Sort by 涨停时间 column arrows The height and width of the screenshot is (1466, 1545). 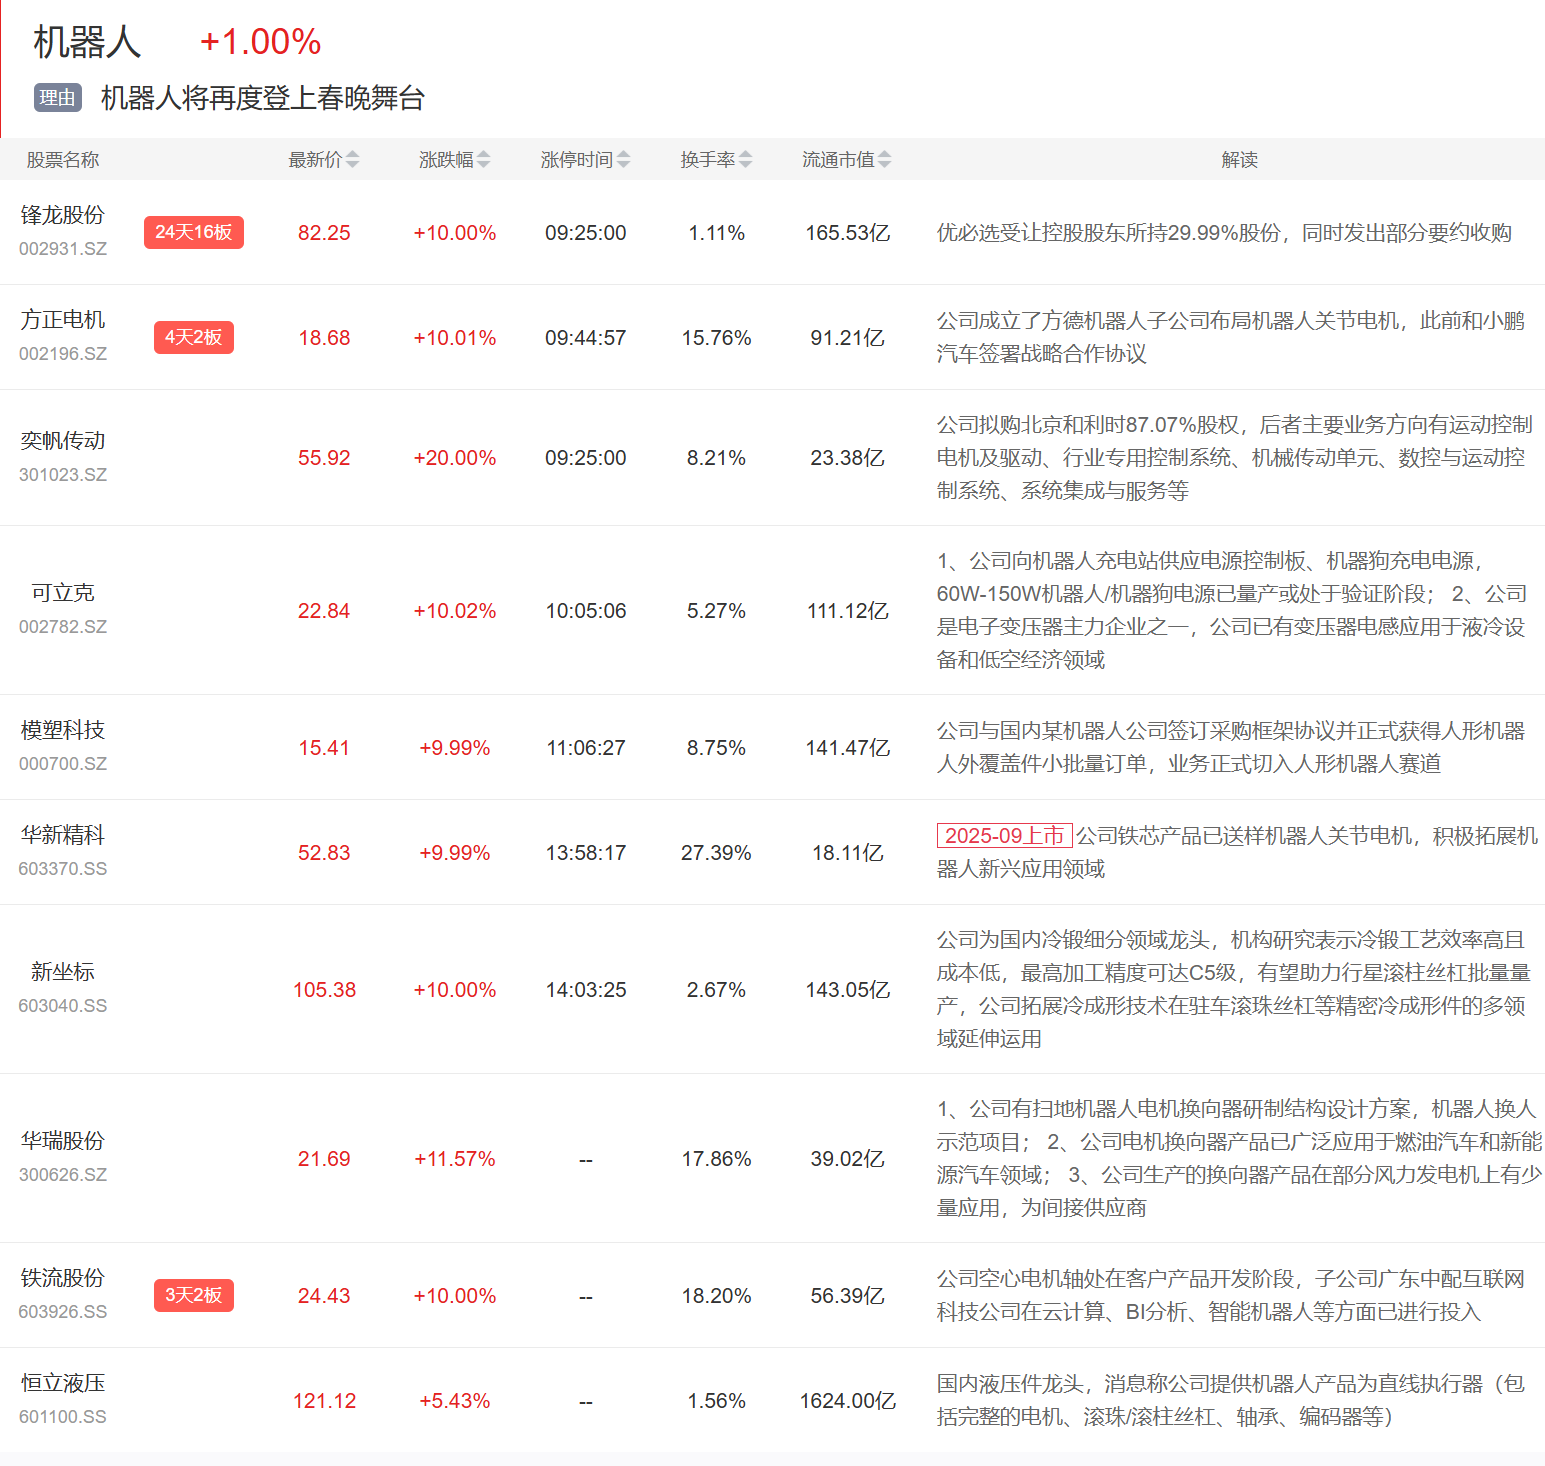[623, 160]
